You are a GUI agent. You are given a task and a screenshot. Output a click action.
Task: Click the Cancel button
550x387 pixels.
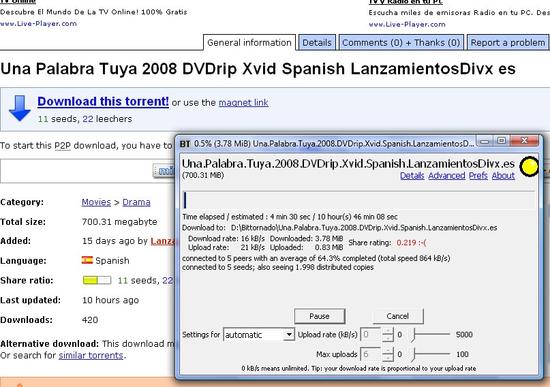398,316
